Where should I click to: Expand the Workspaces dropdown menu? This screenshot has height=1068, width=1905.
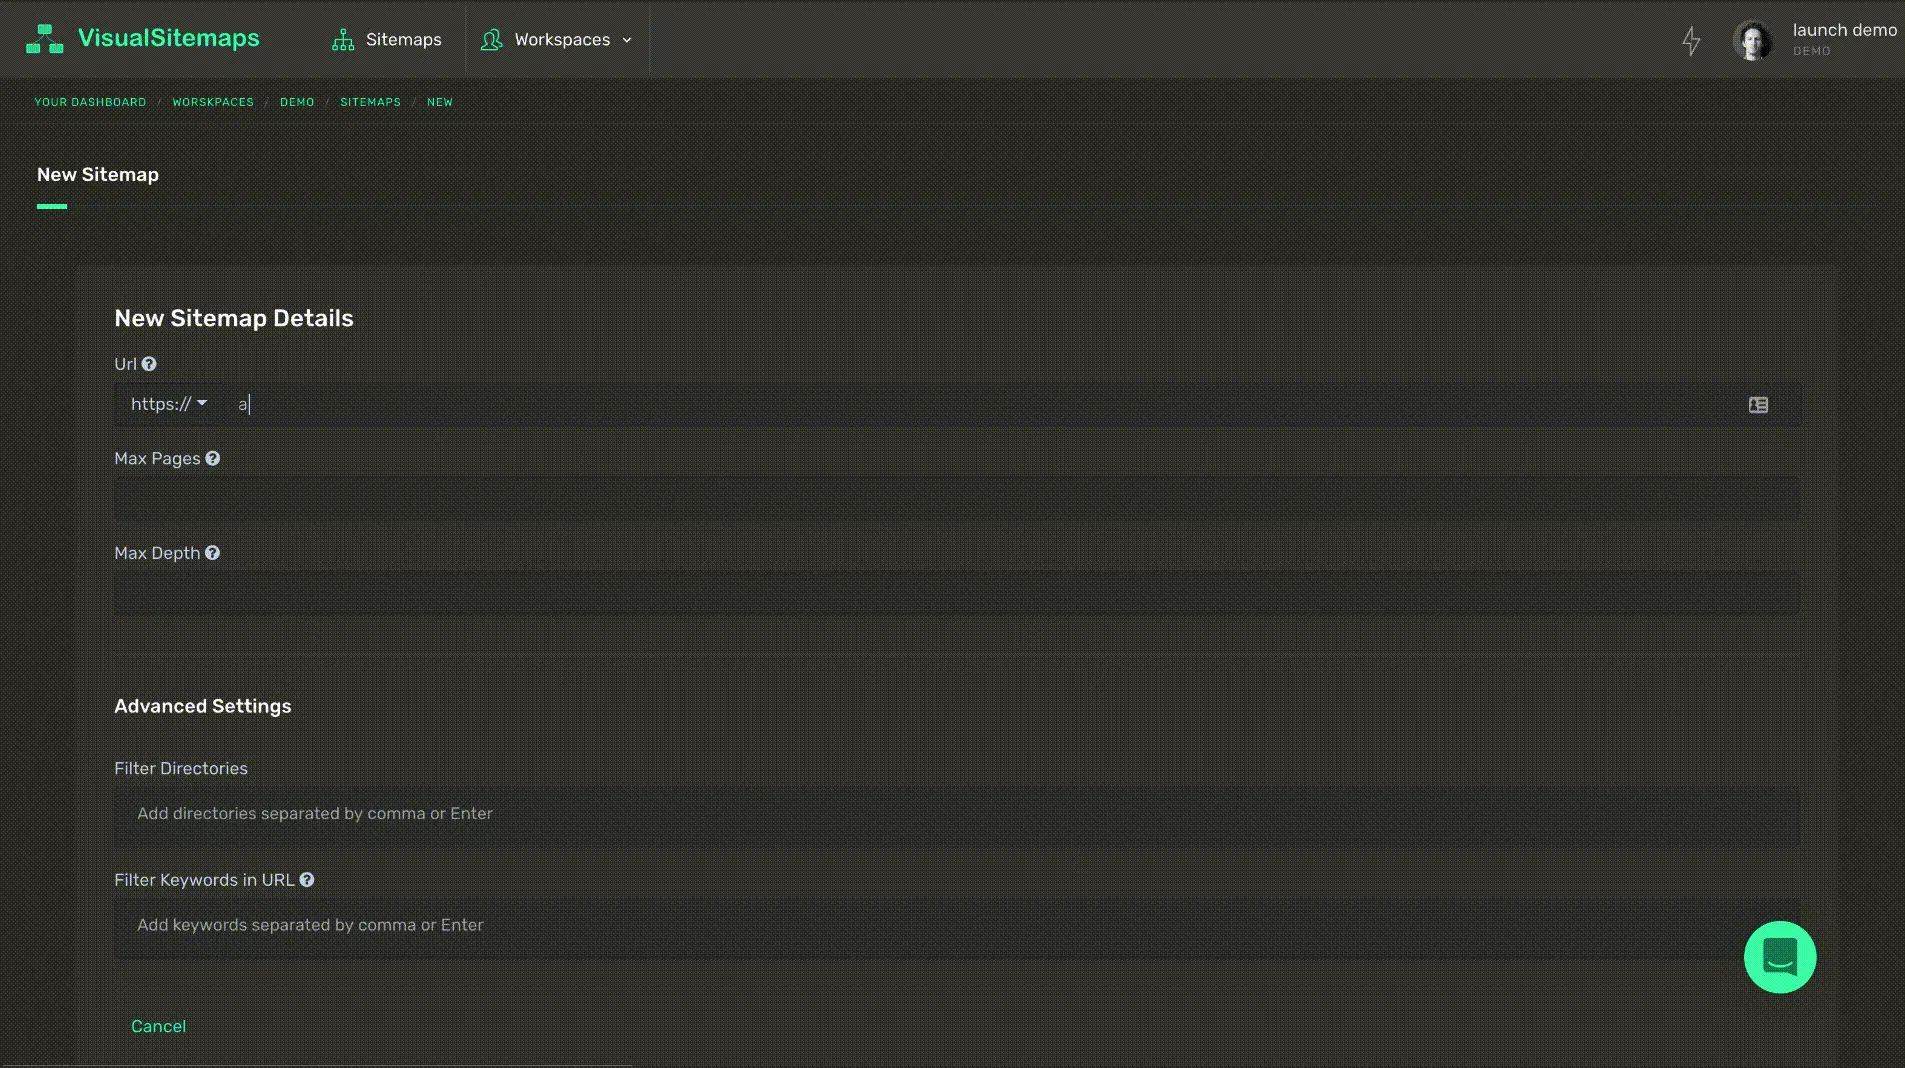pos(557,40)
